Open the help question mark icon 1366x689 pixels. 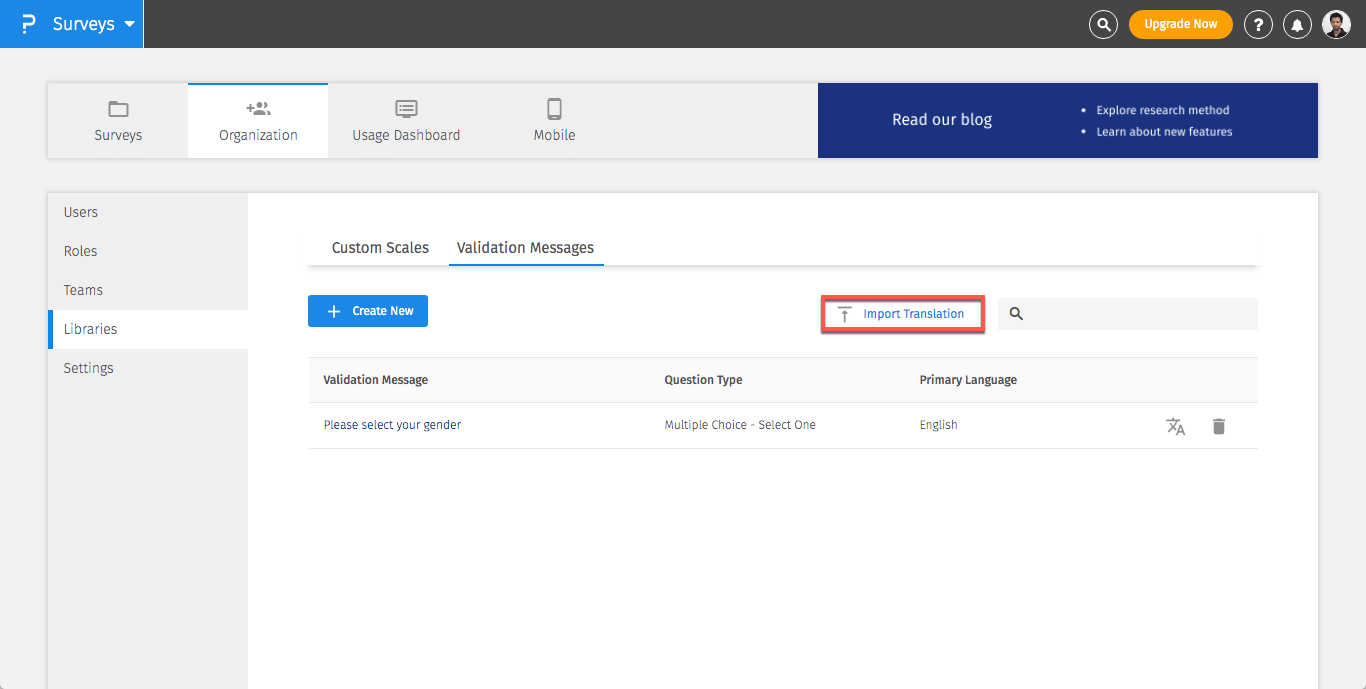[1257, 24]
